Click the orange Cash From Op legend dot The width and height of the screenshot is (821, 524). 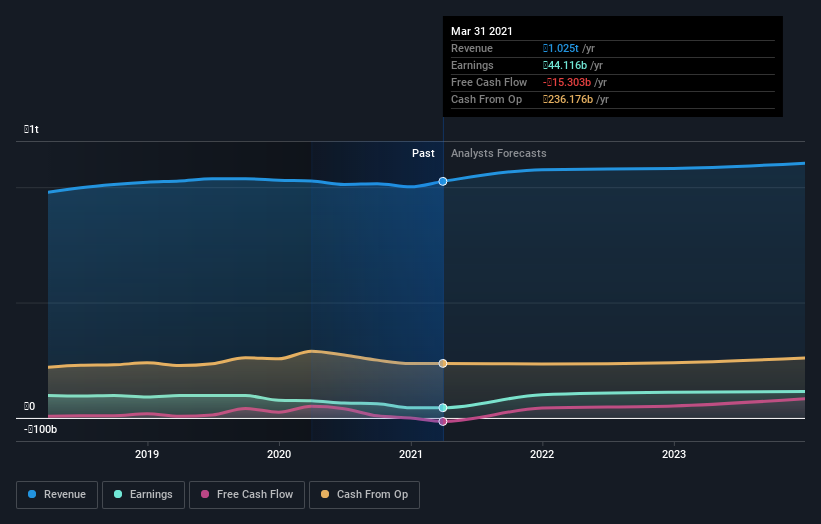325,494
